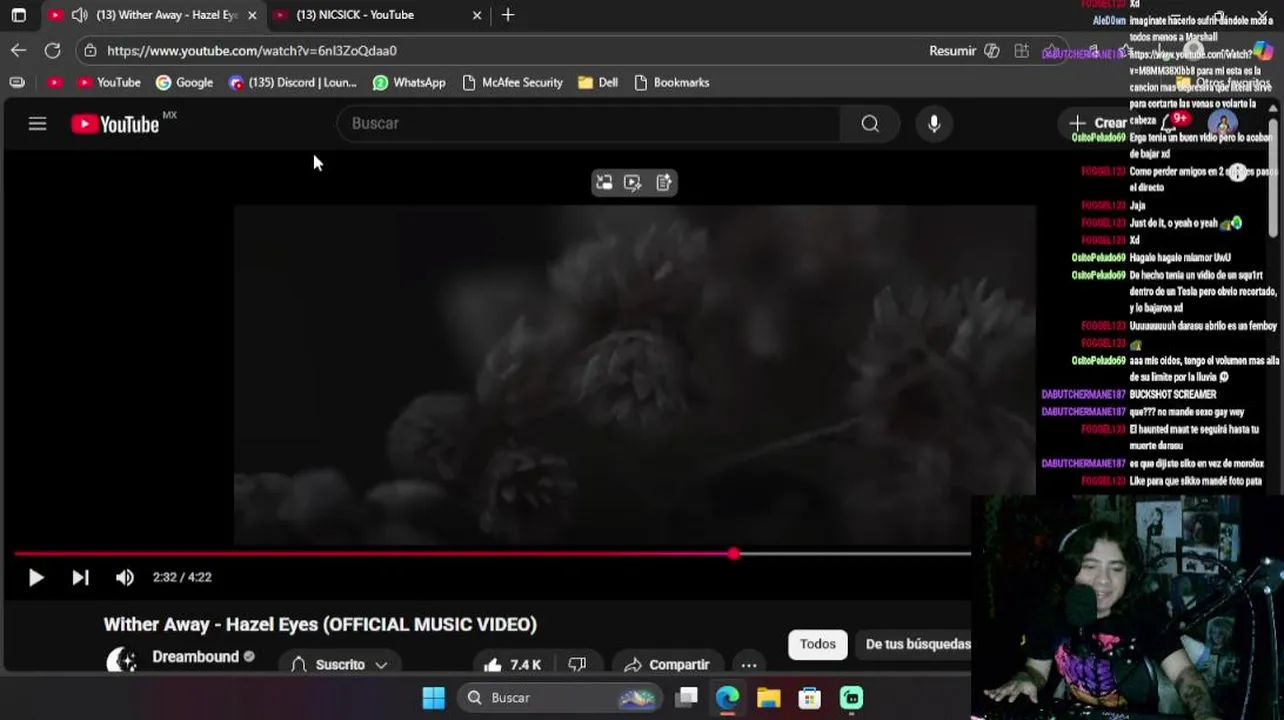Close the Wither Away browser tab
1284x720 pixels.
click(252, 15)
